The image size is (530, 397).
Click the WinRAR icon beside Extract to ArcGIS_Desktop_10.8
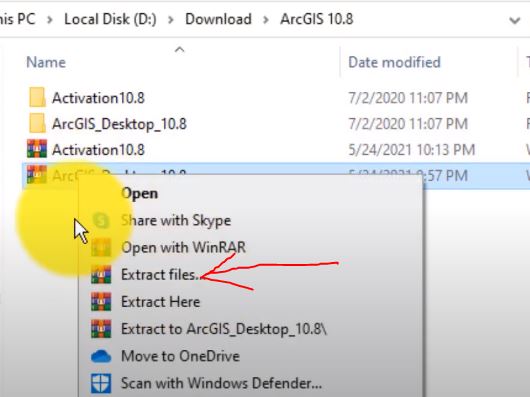(101, 329)
